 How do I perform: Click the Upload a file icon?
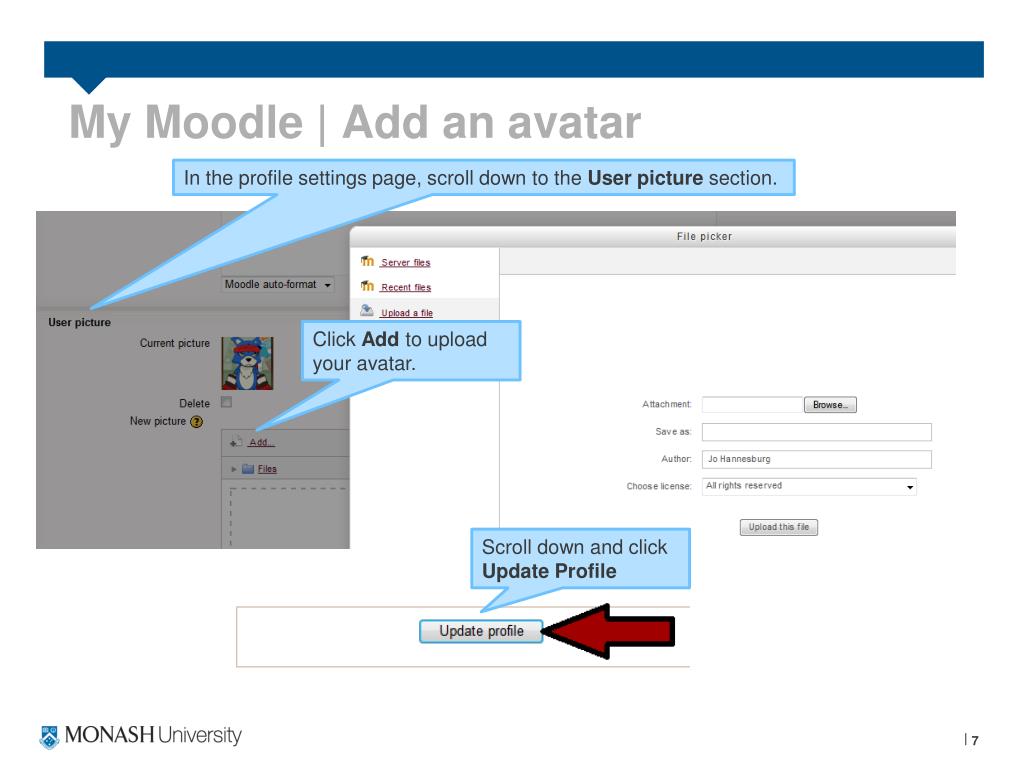(x=367, y=311)
